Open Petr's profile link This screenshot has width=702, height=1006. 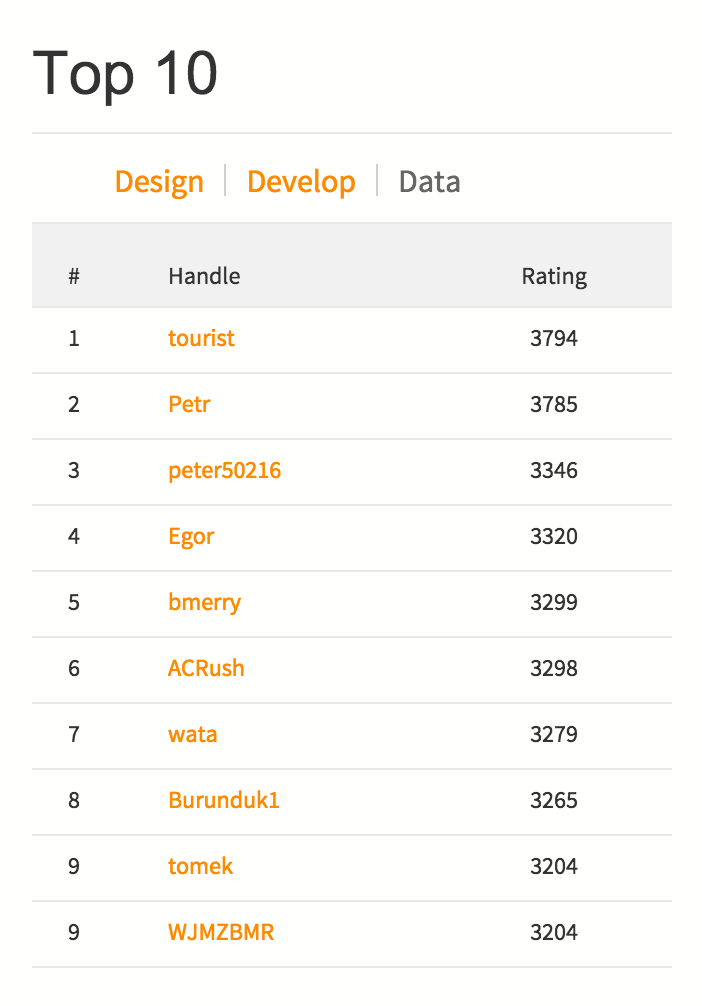(x=189, y=404)
